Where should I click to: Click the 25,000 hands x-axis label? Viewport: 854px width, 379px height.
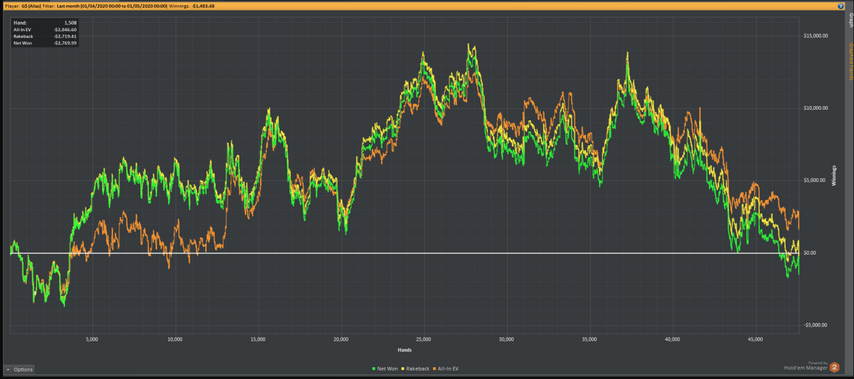[x=424, y=339]
